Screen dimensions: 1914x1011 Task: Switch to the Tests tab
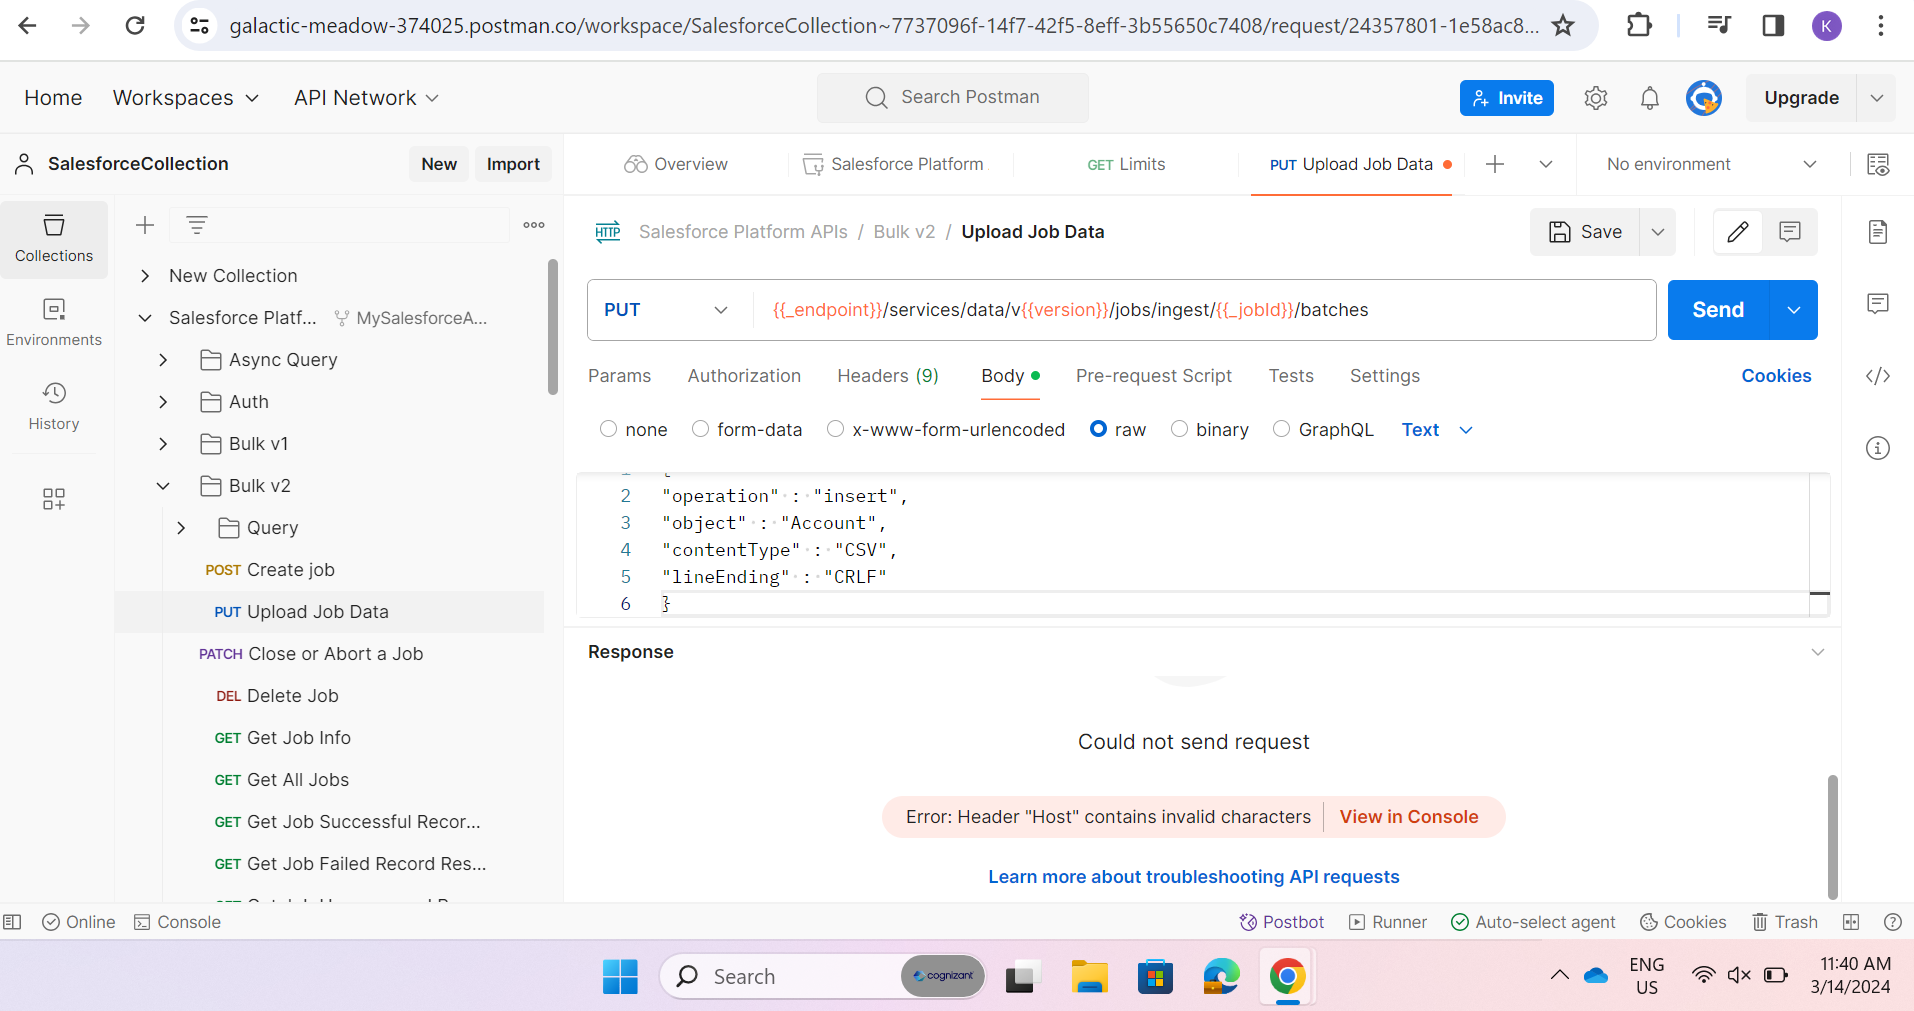[1291, 376]
